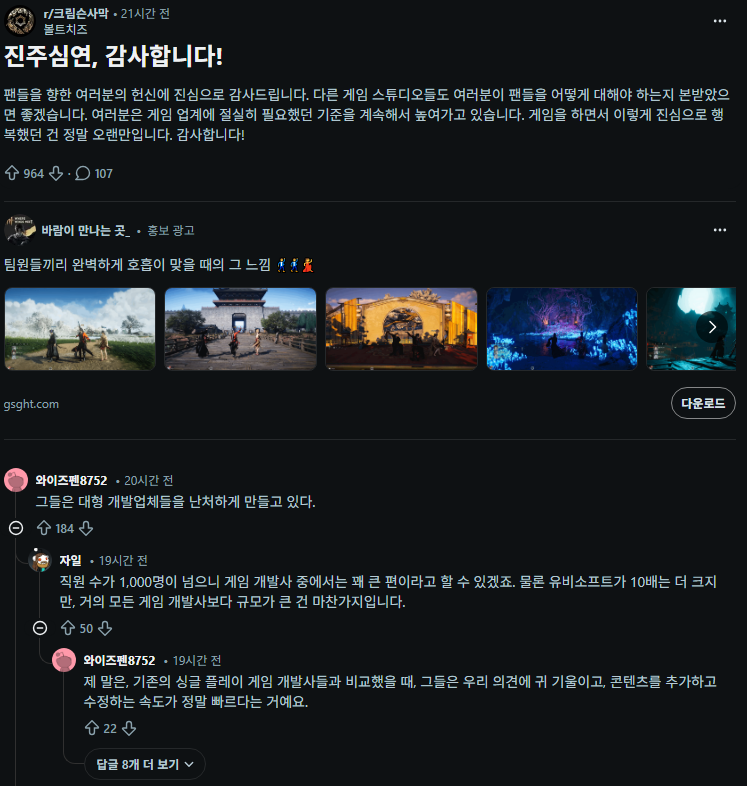Screen dimensions: 747x786
Task: Click the 50 vote count
Action: pyautogui.click(x=86, y=628)
